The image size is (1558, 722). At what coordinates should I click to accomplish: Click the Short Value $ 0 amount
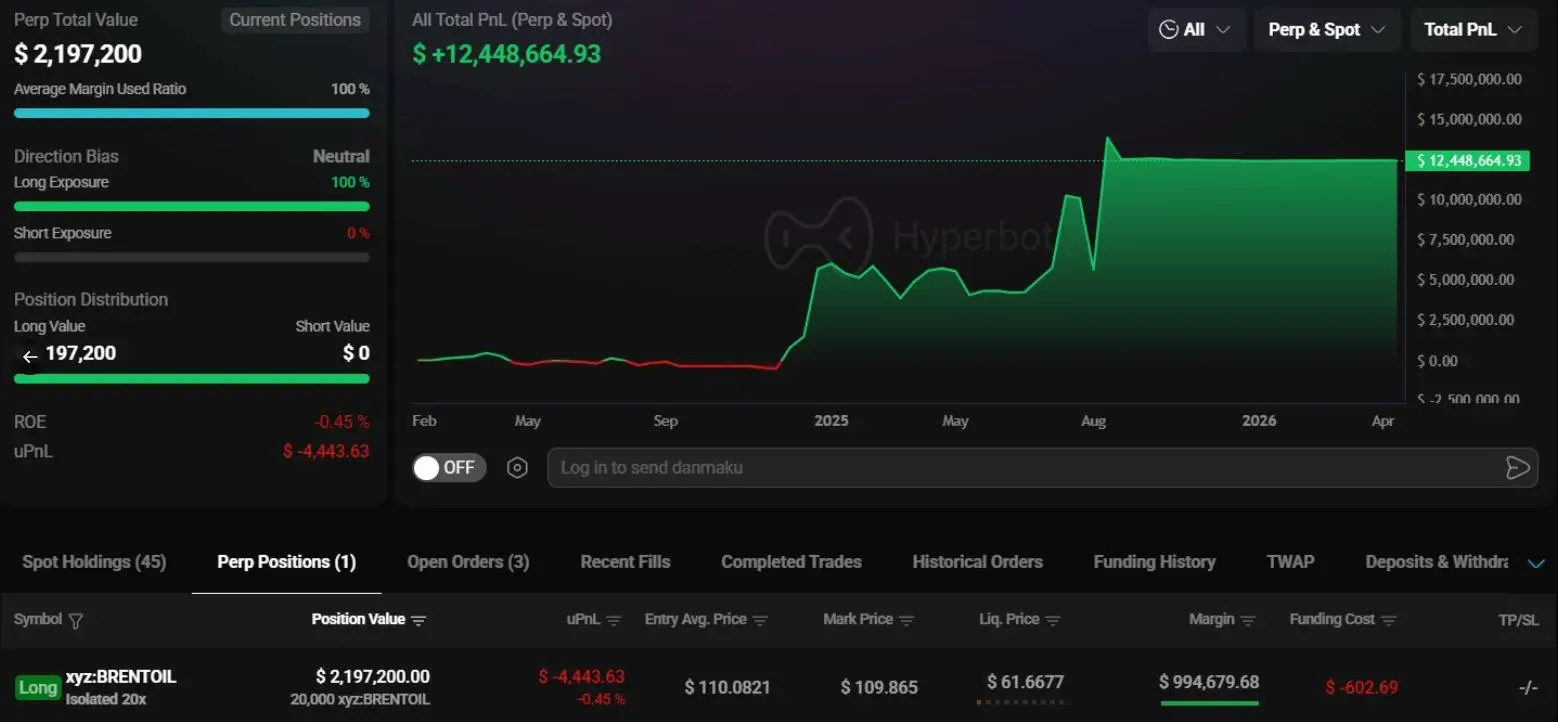356,353
